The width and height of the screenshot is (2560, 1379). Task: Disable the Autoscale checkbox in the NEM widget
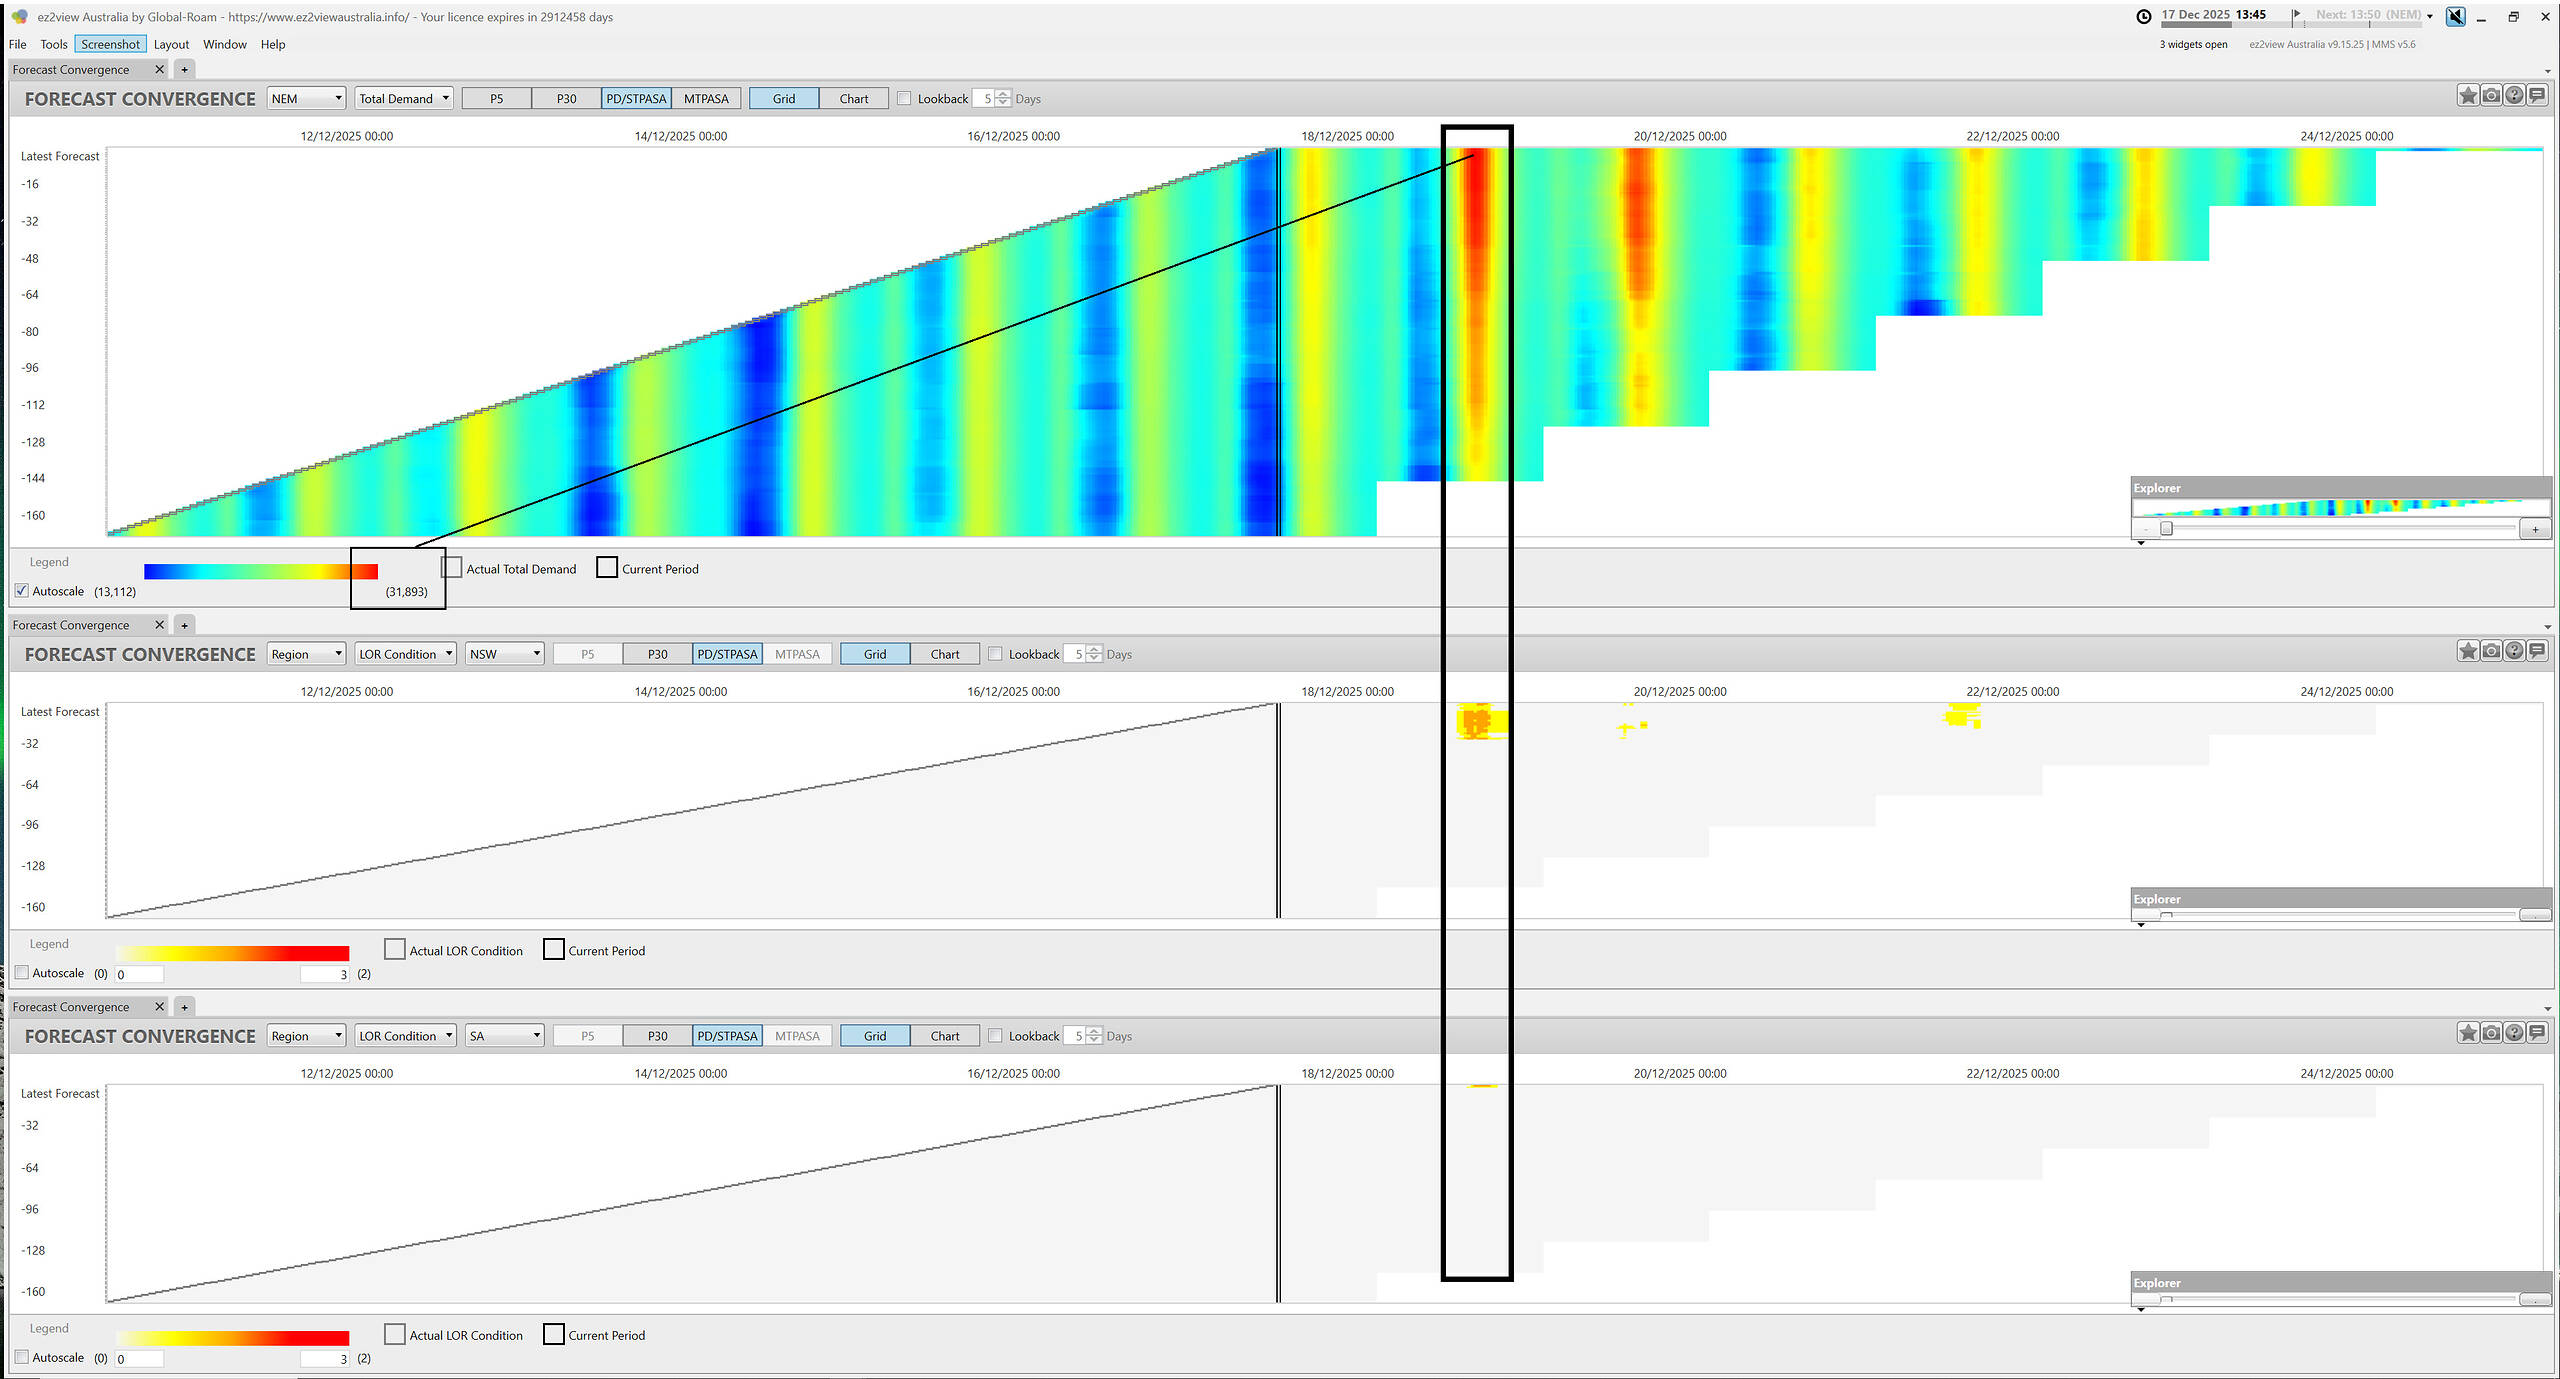coord(22,591)
